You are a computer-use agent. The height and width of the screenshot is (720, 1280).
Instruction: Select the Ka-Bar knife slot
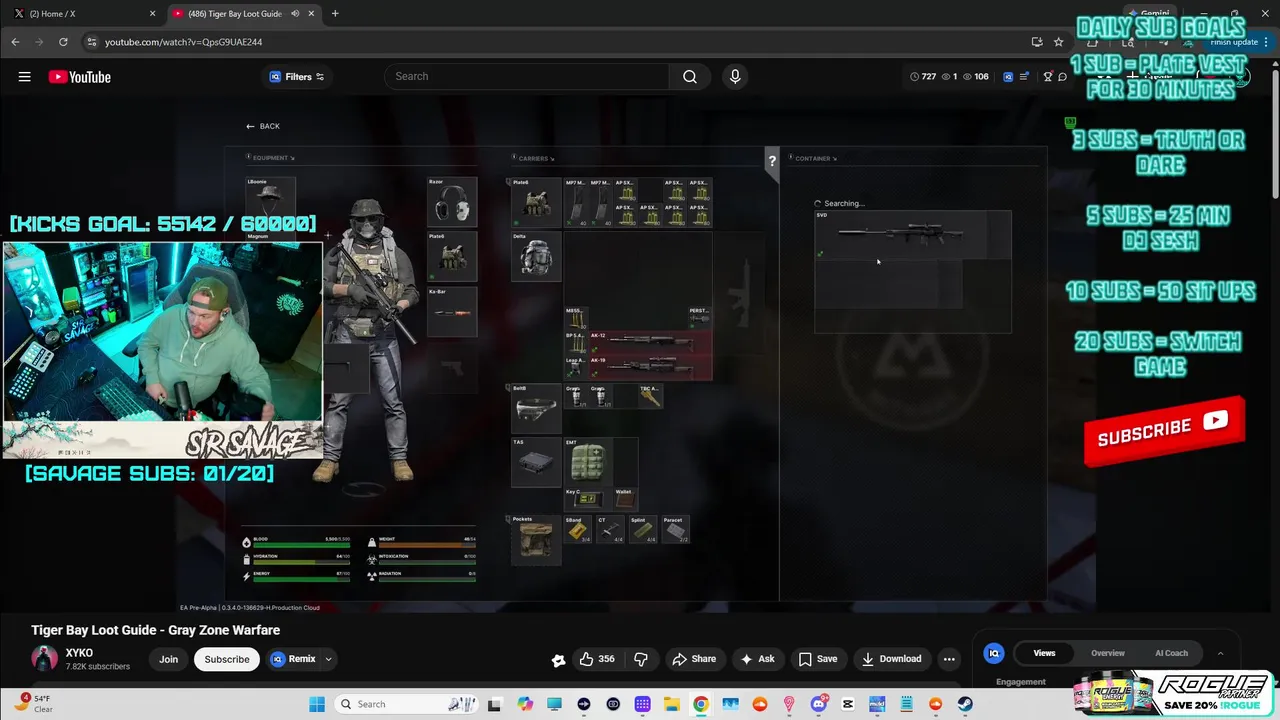(453, 312)
